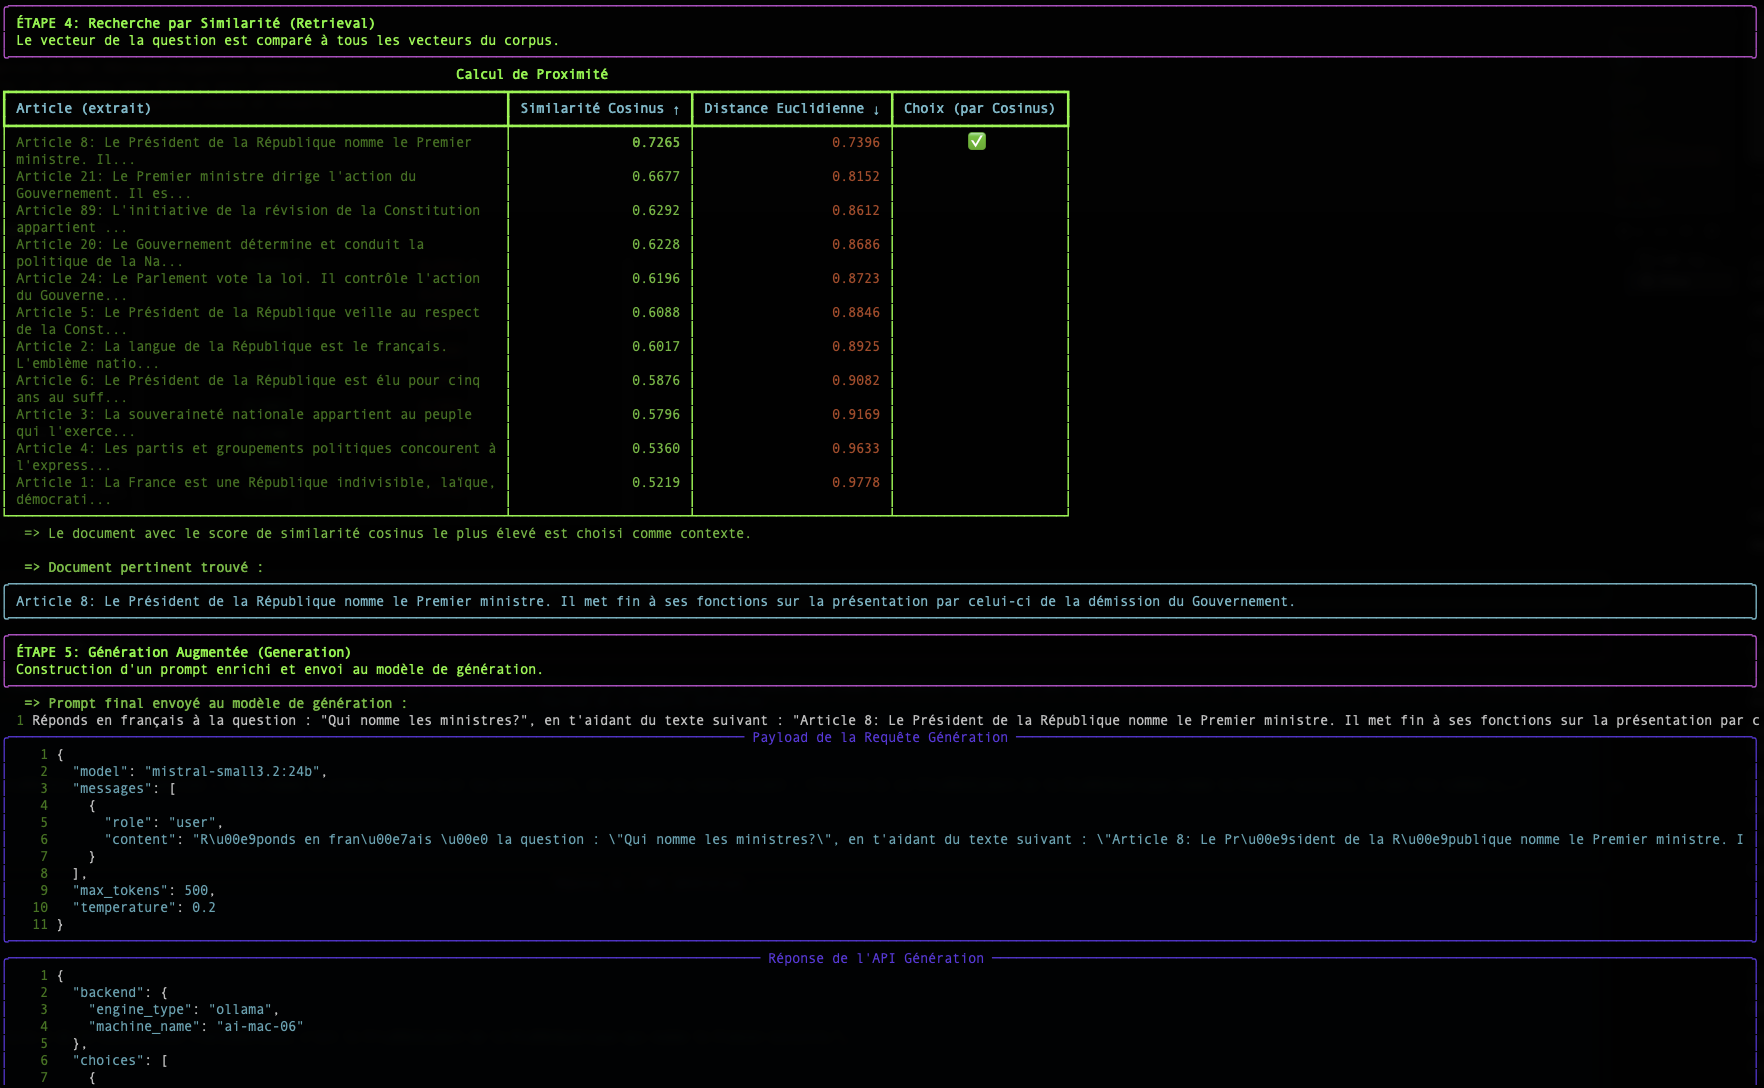Click the cosine similarity value 0.7265
This screenshot has width=1764, height=1088.
tap(655, 142)
